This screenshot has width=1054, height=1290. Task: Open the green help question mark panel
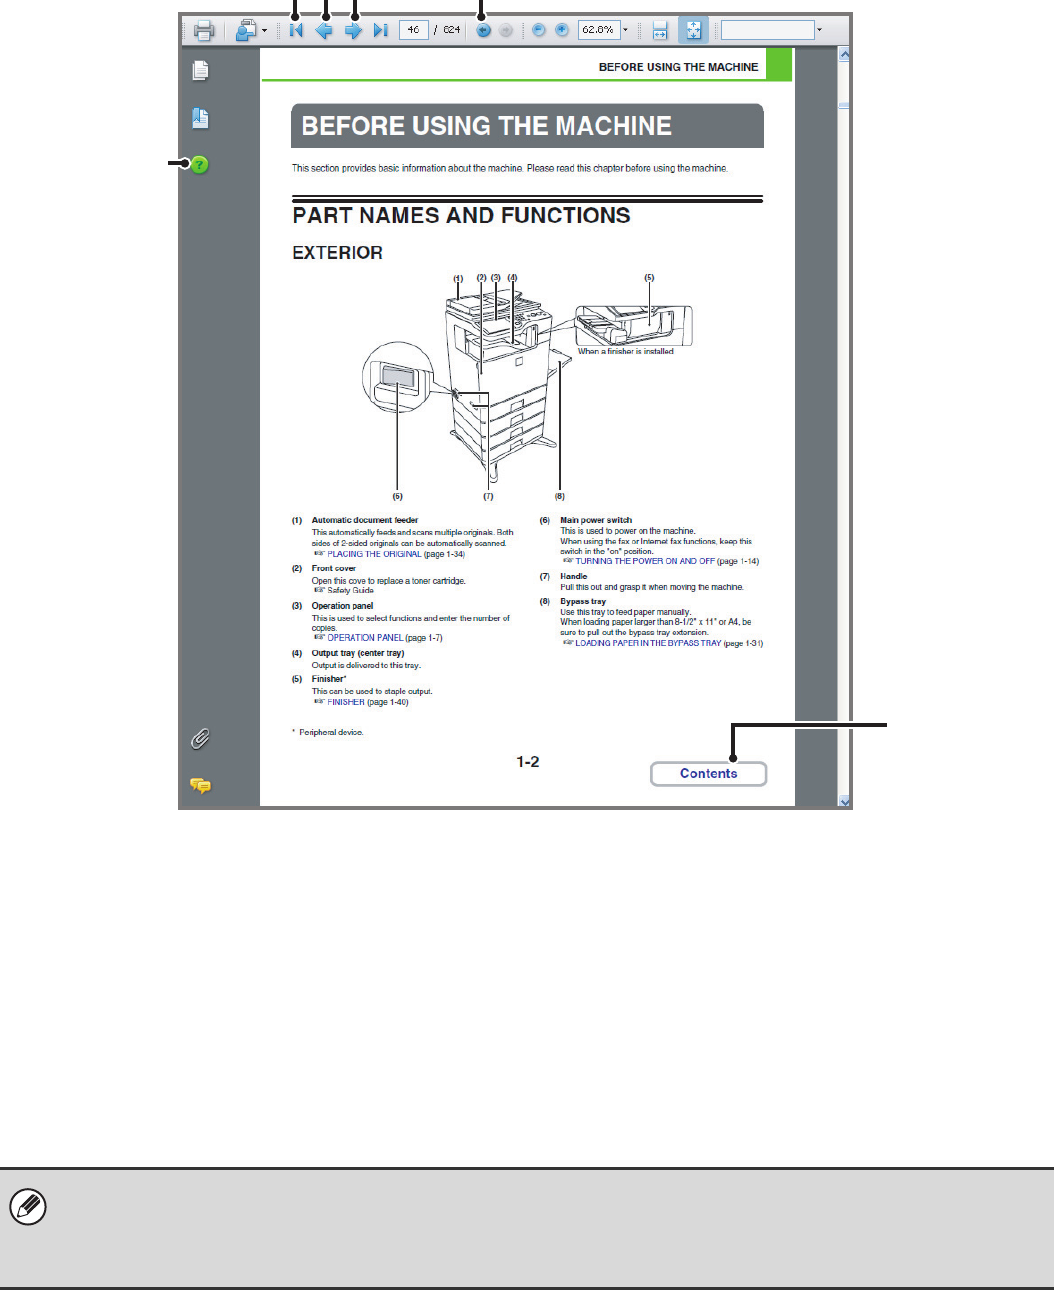200,164
